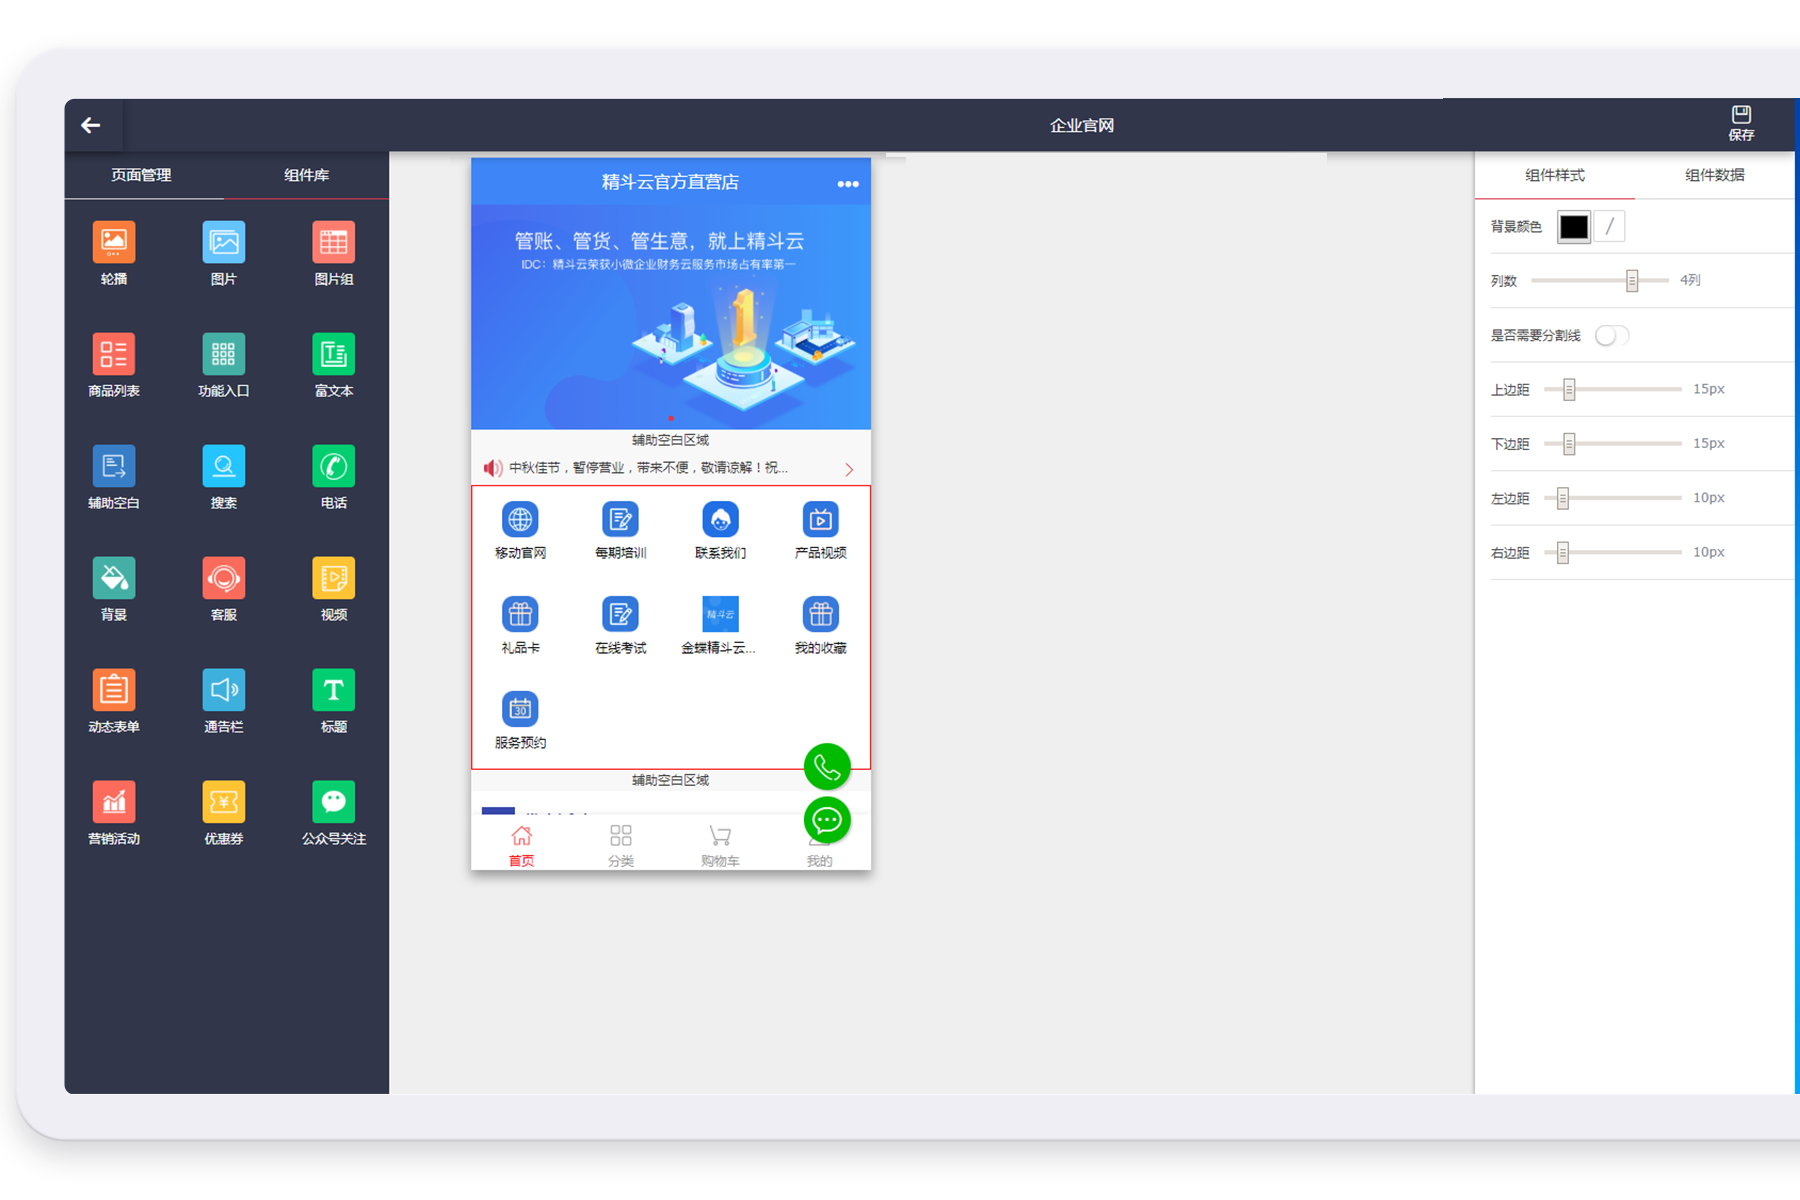
Task: Click the 上边距 top margin slider
Action: tap(1569, 389)
